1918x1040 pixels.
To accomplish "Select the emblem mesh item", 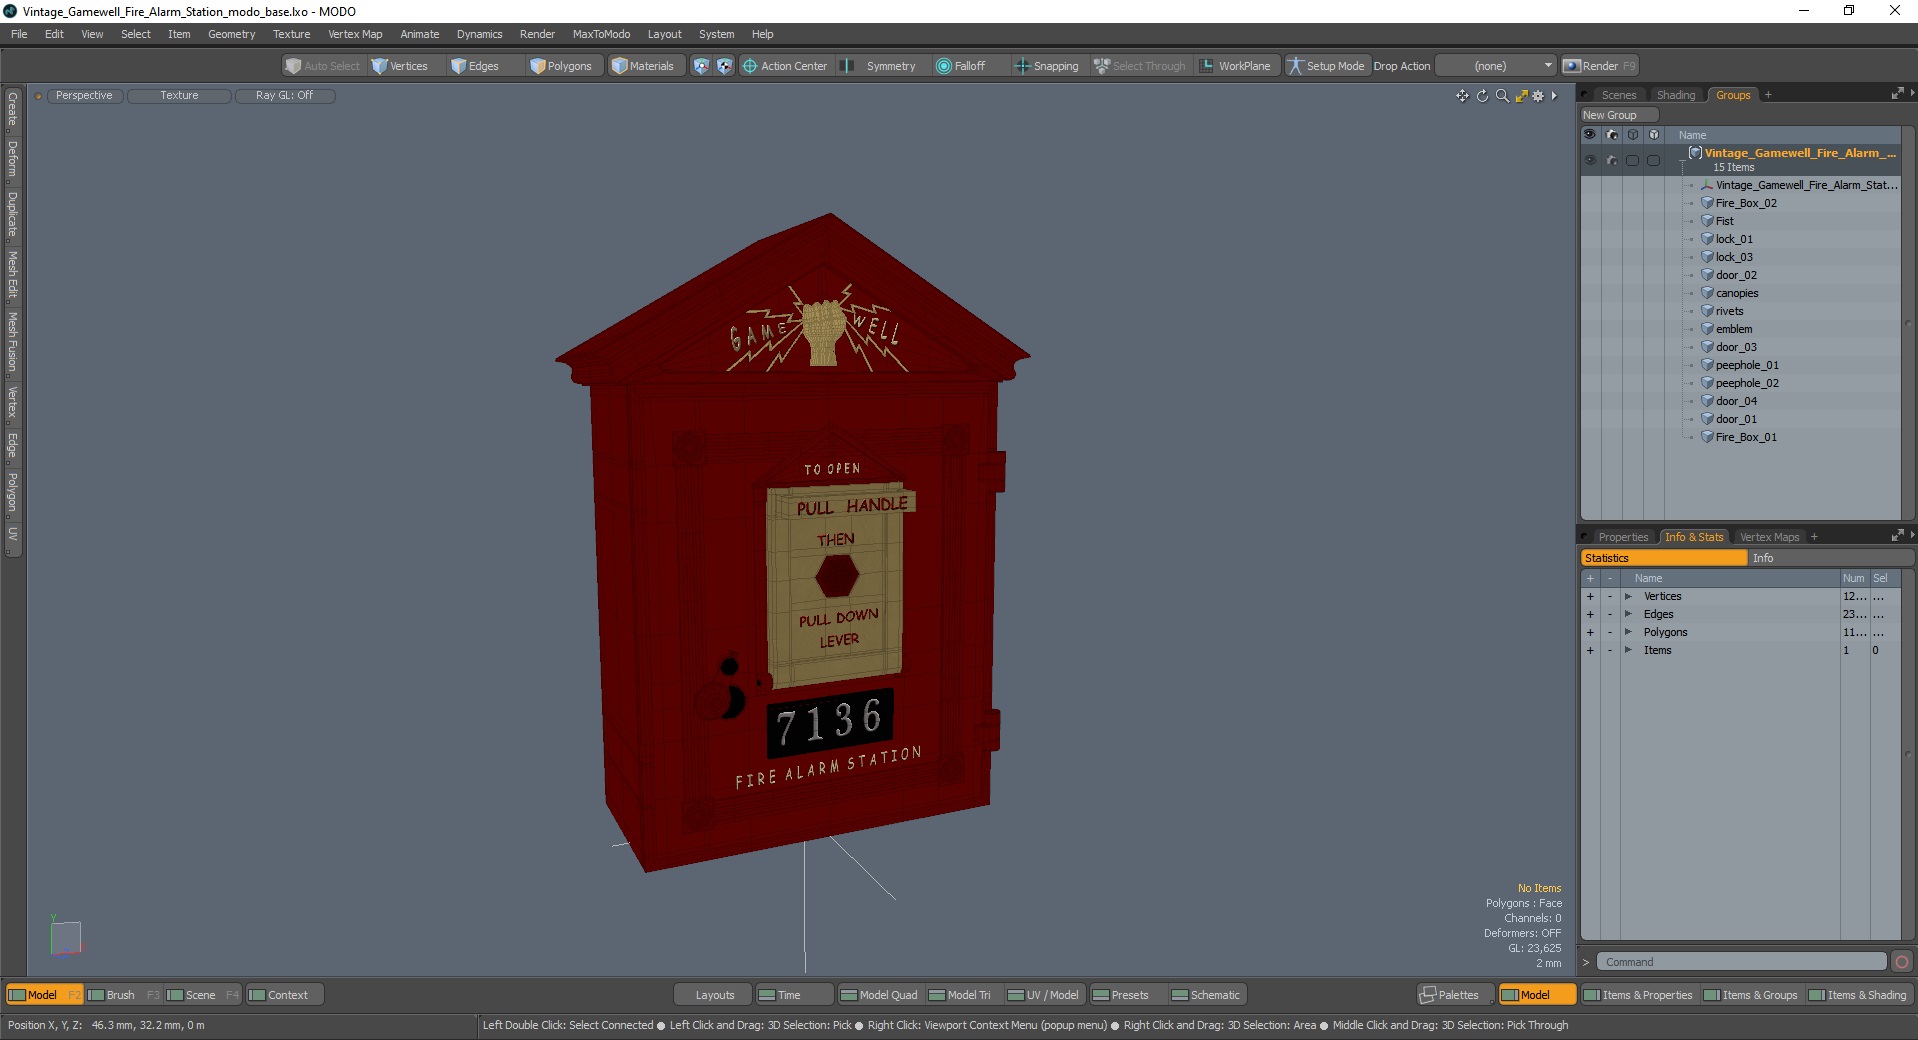I will pos(1733,329).
